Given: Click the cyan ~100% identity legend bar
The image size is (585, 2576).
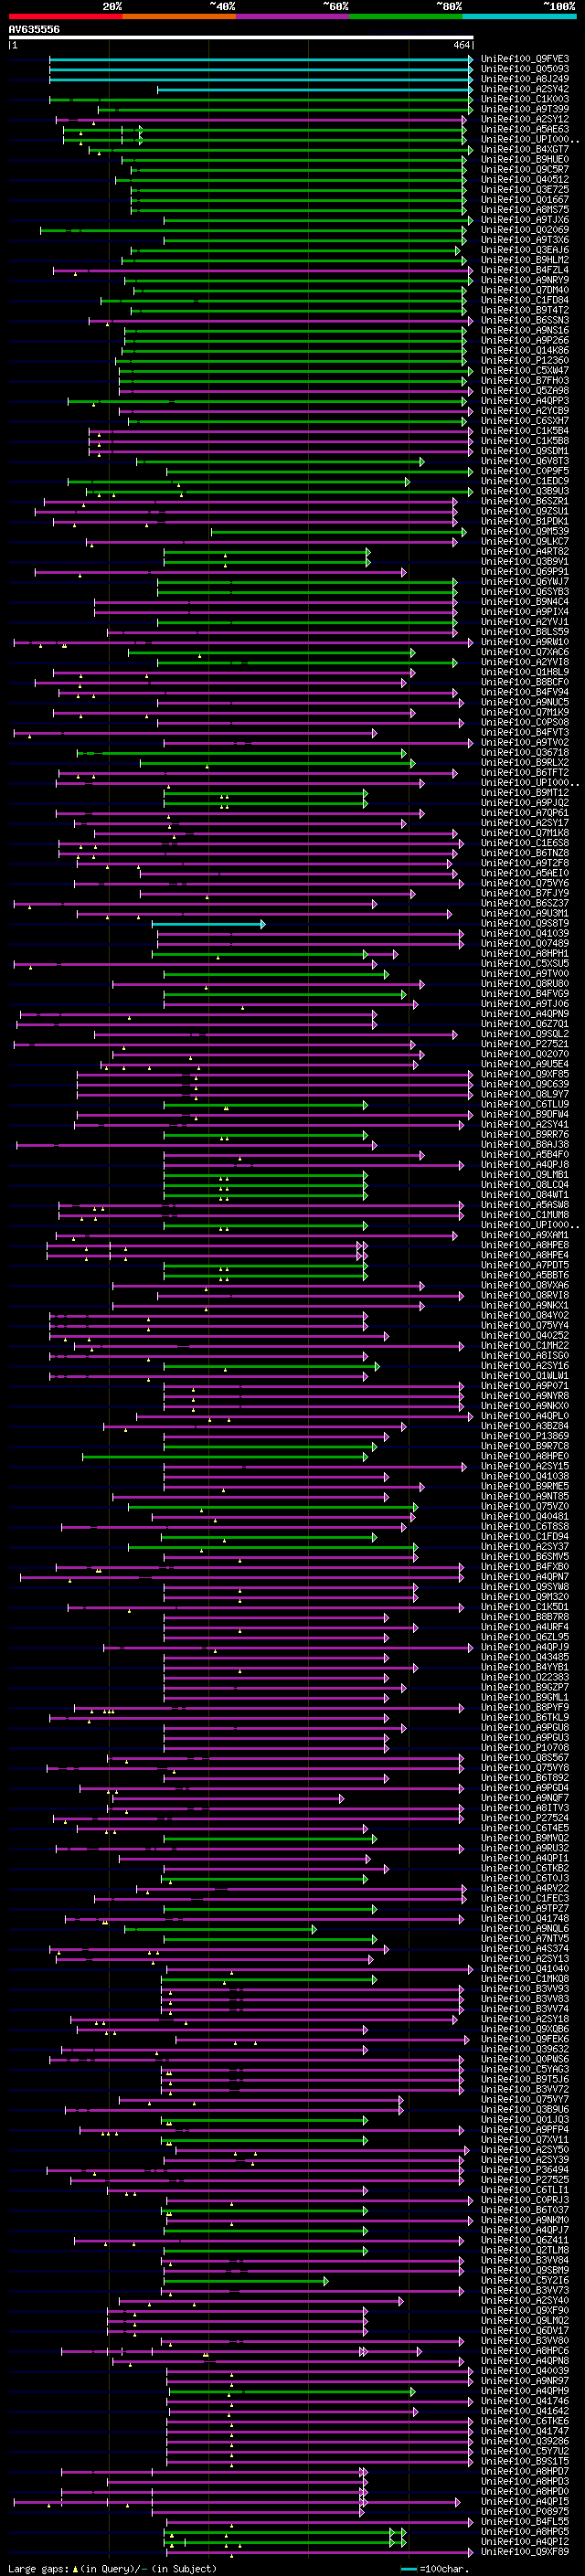Looking at the screenshot, I should coord(519,17).
